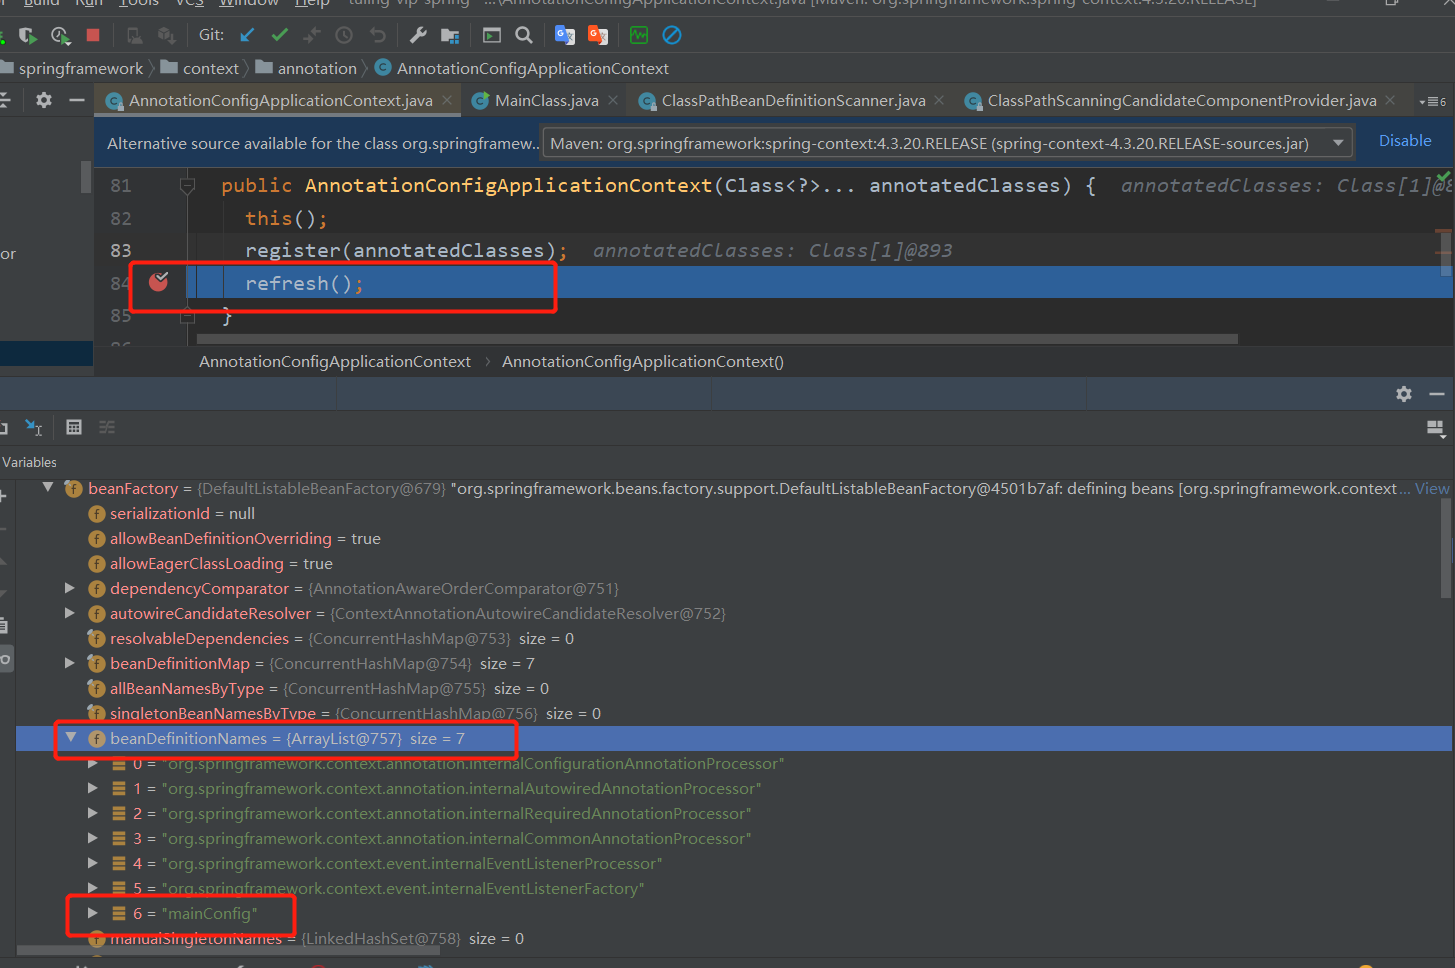Click the Disable link for alternative source
This screenshot has width=1455, height=968.
pyautogui.click(x=1405, y=141)
